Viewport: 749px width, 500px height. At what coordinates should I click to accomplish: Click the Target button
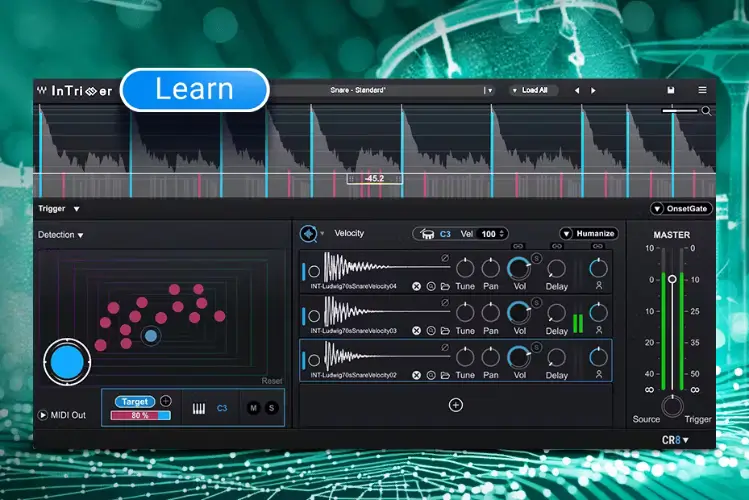(135, 402)
